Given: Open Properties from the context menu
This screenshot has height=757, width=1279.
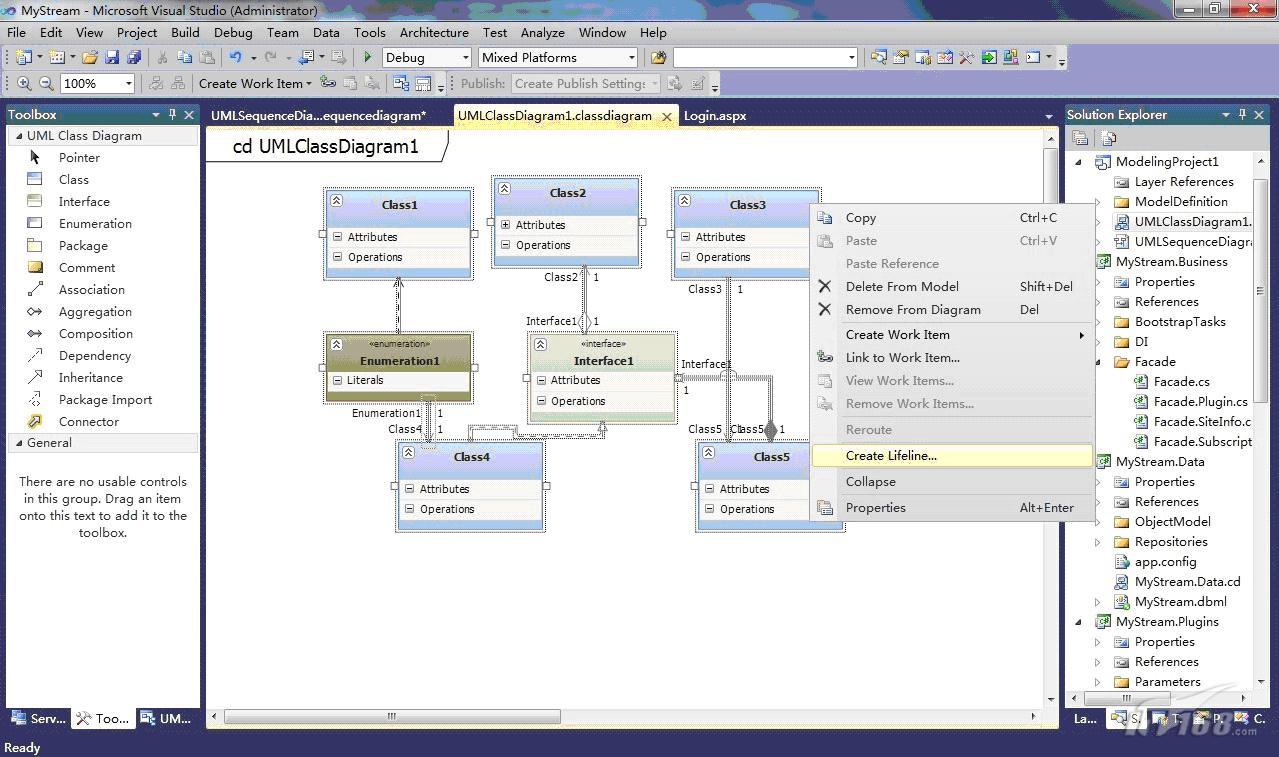Looking at the screenshot, I should [x=952, y=508].
